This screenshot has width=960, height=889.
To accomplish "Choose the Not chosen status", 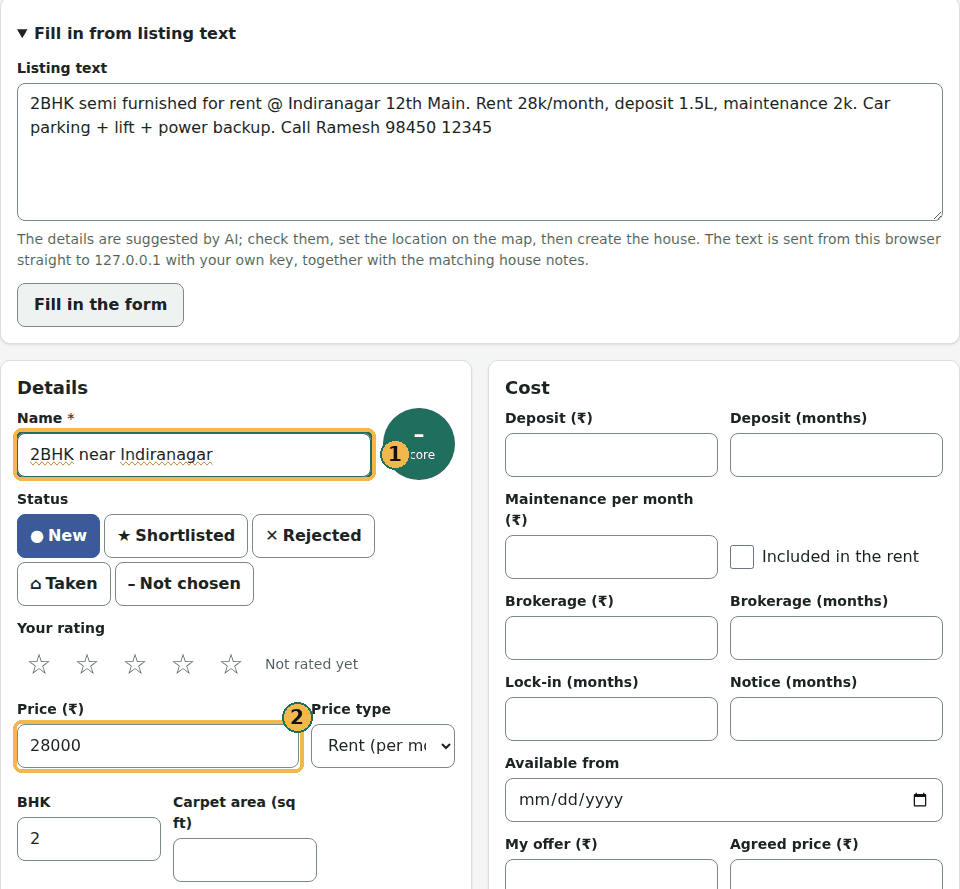I will tap(184, 584).
